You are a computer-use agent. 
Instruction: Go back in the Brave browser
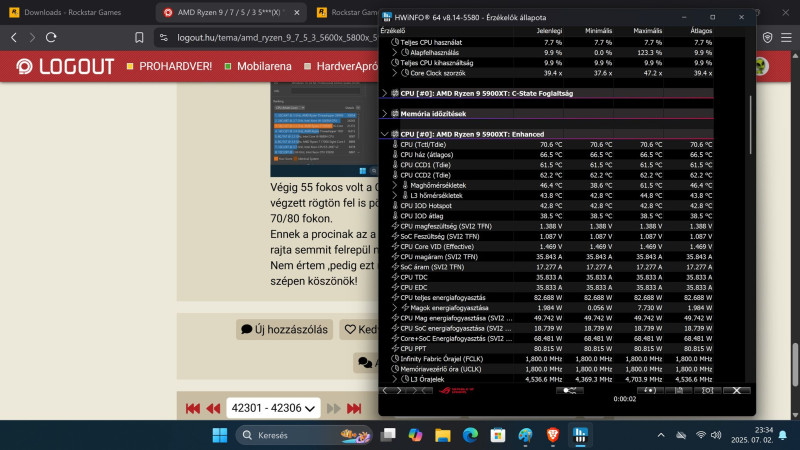[14, 37]
